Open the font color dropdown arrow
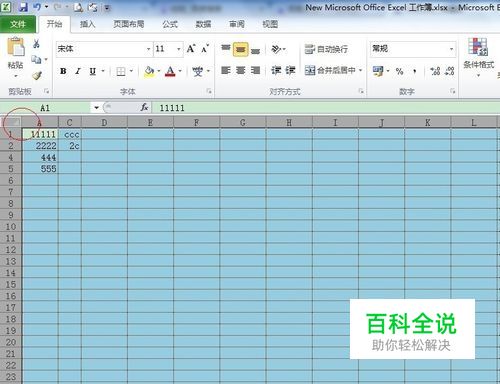Screen dimensions: 500x384 coord(180,71)
